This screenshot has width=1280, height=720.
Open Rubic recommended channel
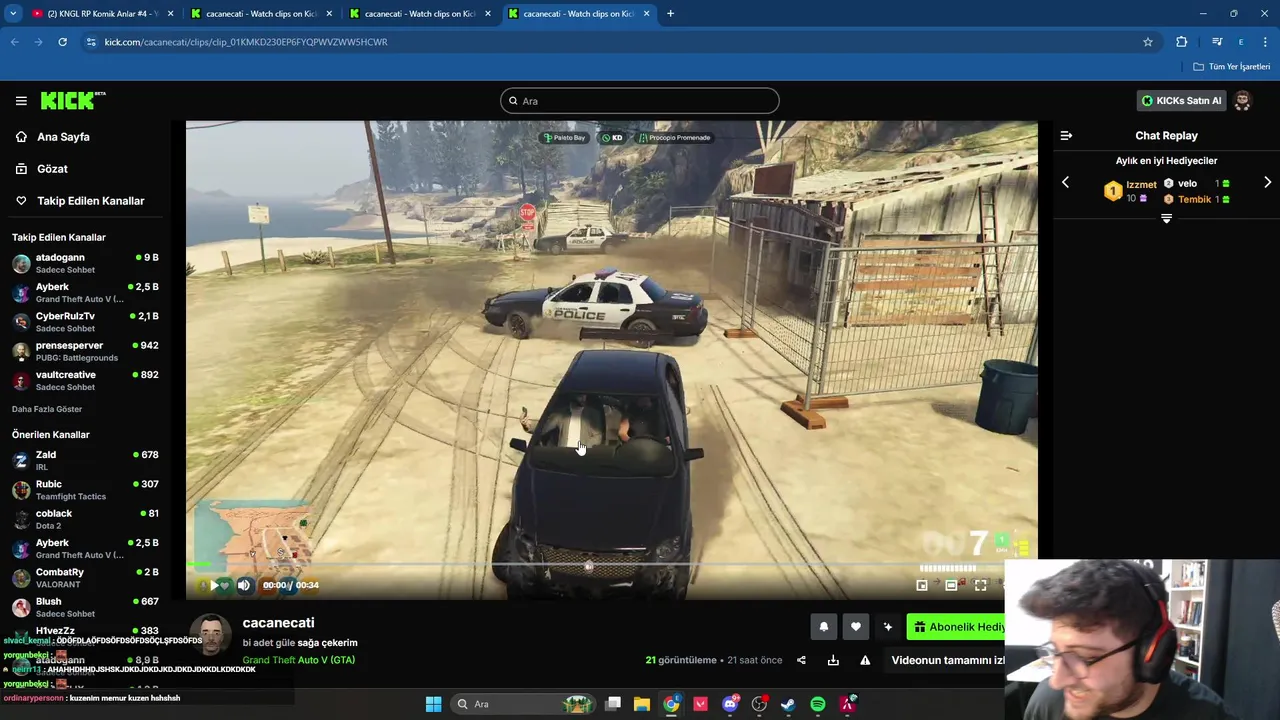(x=85, y=490)
